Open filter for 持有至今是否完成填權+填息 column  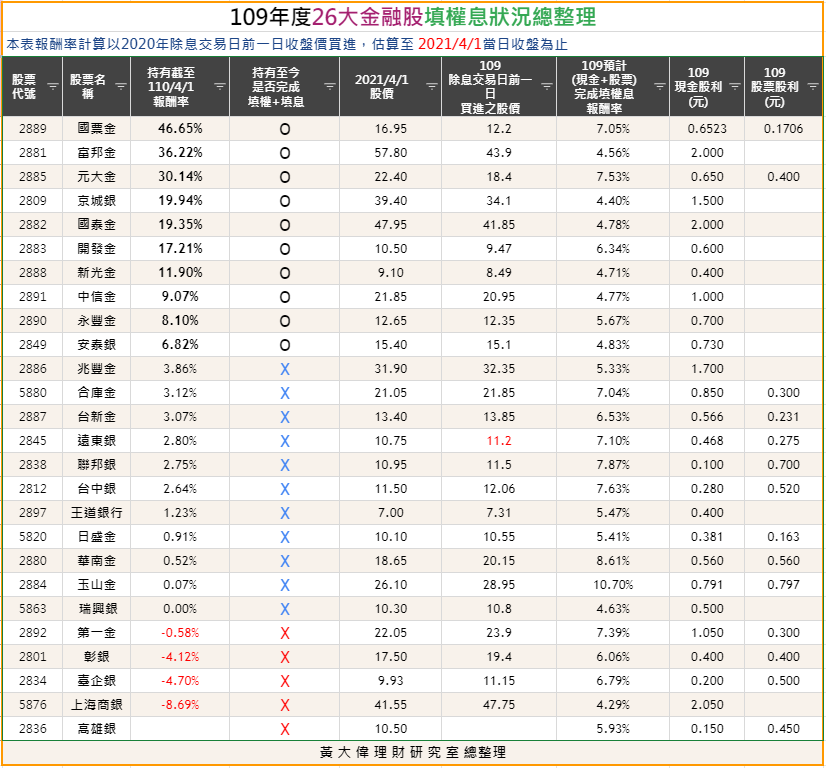(330, 86)
